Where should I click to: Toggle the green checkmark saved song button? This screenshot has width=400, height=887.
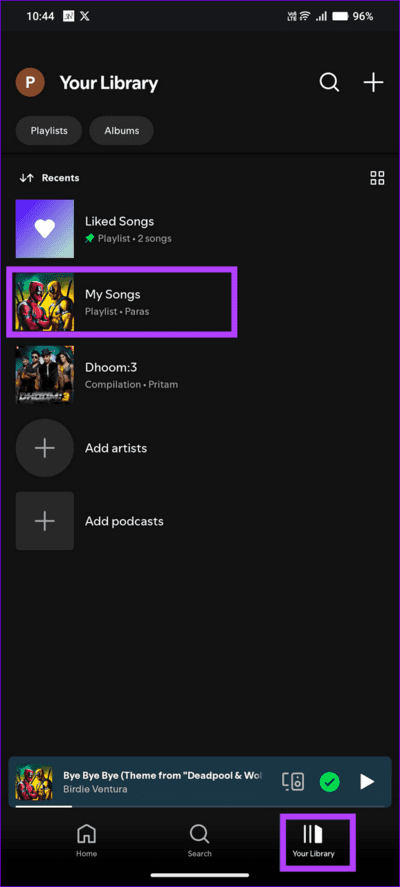(329, 782)
